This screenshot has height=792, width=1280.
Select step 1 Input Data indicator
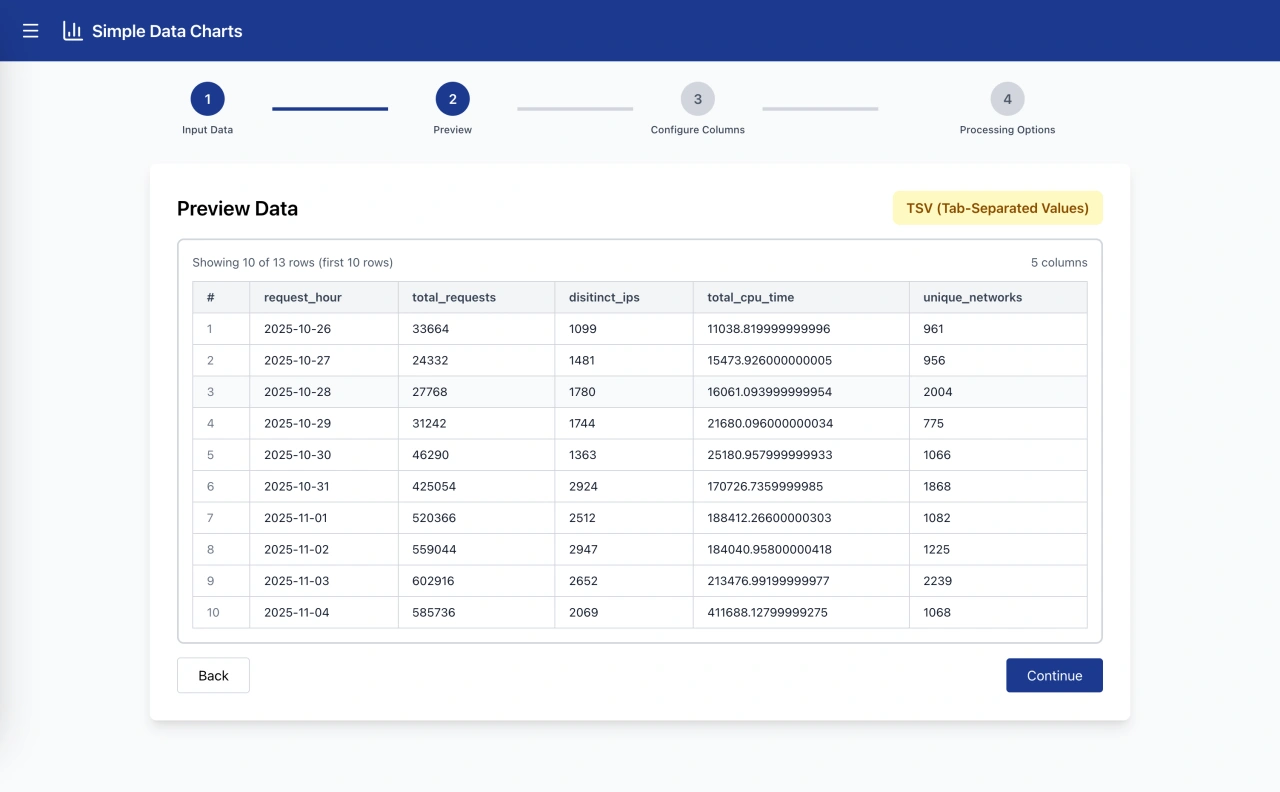207,99
